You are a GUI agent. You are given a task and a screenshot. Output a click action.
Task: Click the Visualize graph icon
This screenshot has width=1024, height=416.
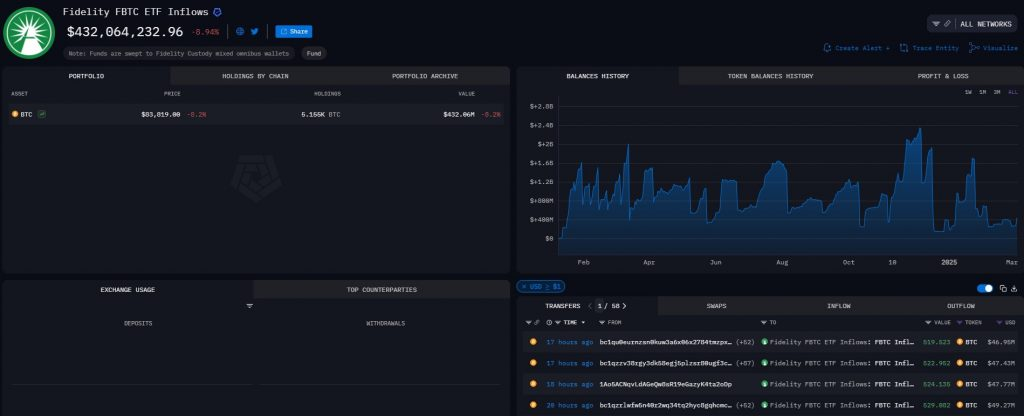tap(974, 48)
